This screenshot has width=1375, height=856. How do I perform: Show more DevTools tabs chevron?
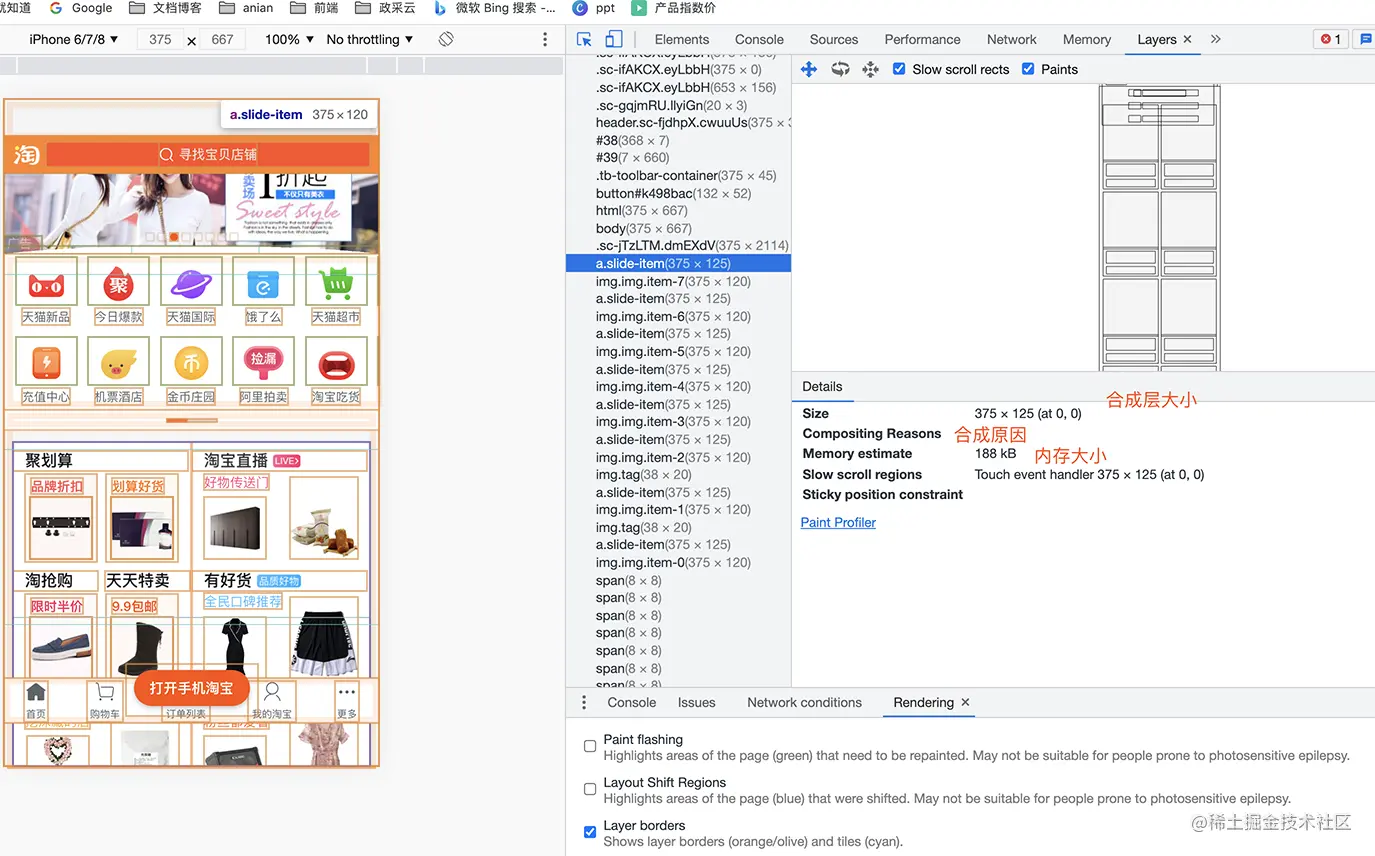(x=1216, y=39)
